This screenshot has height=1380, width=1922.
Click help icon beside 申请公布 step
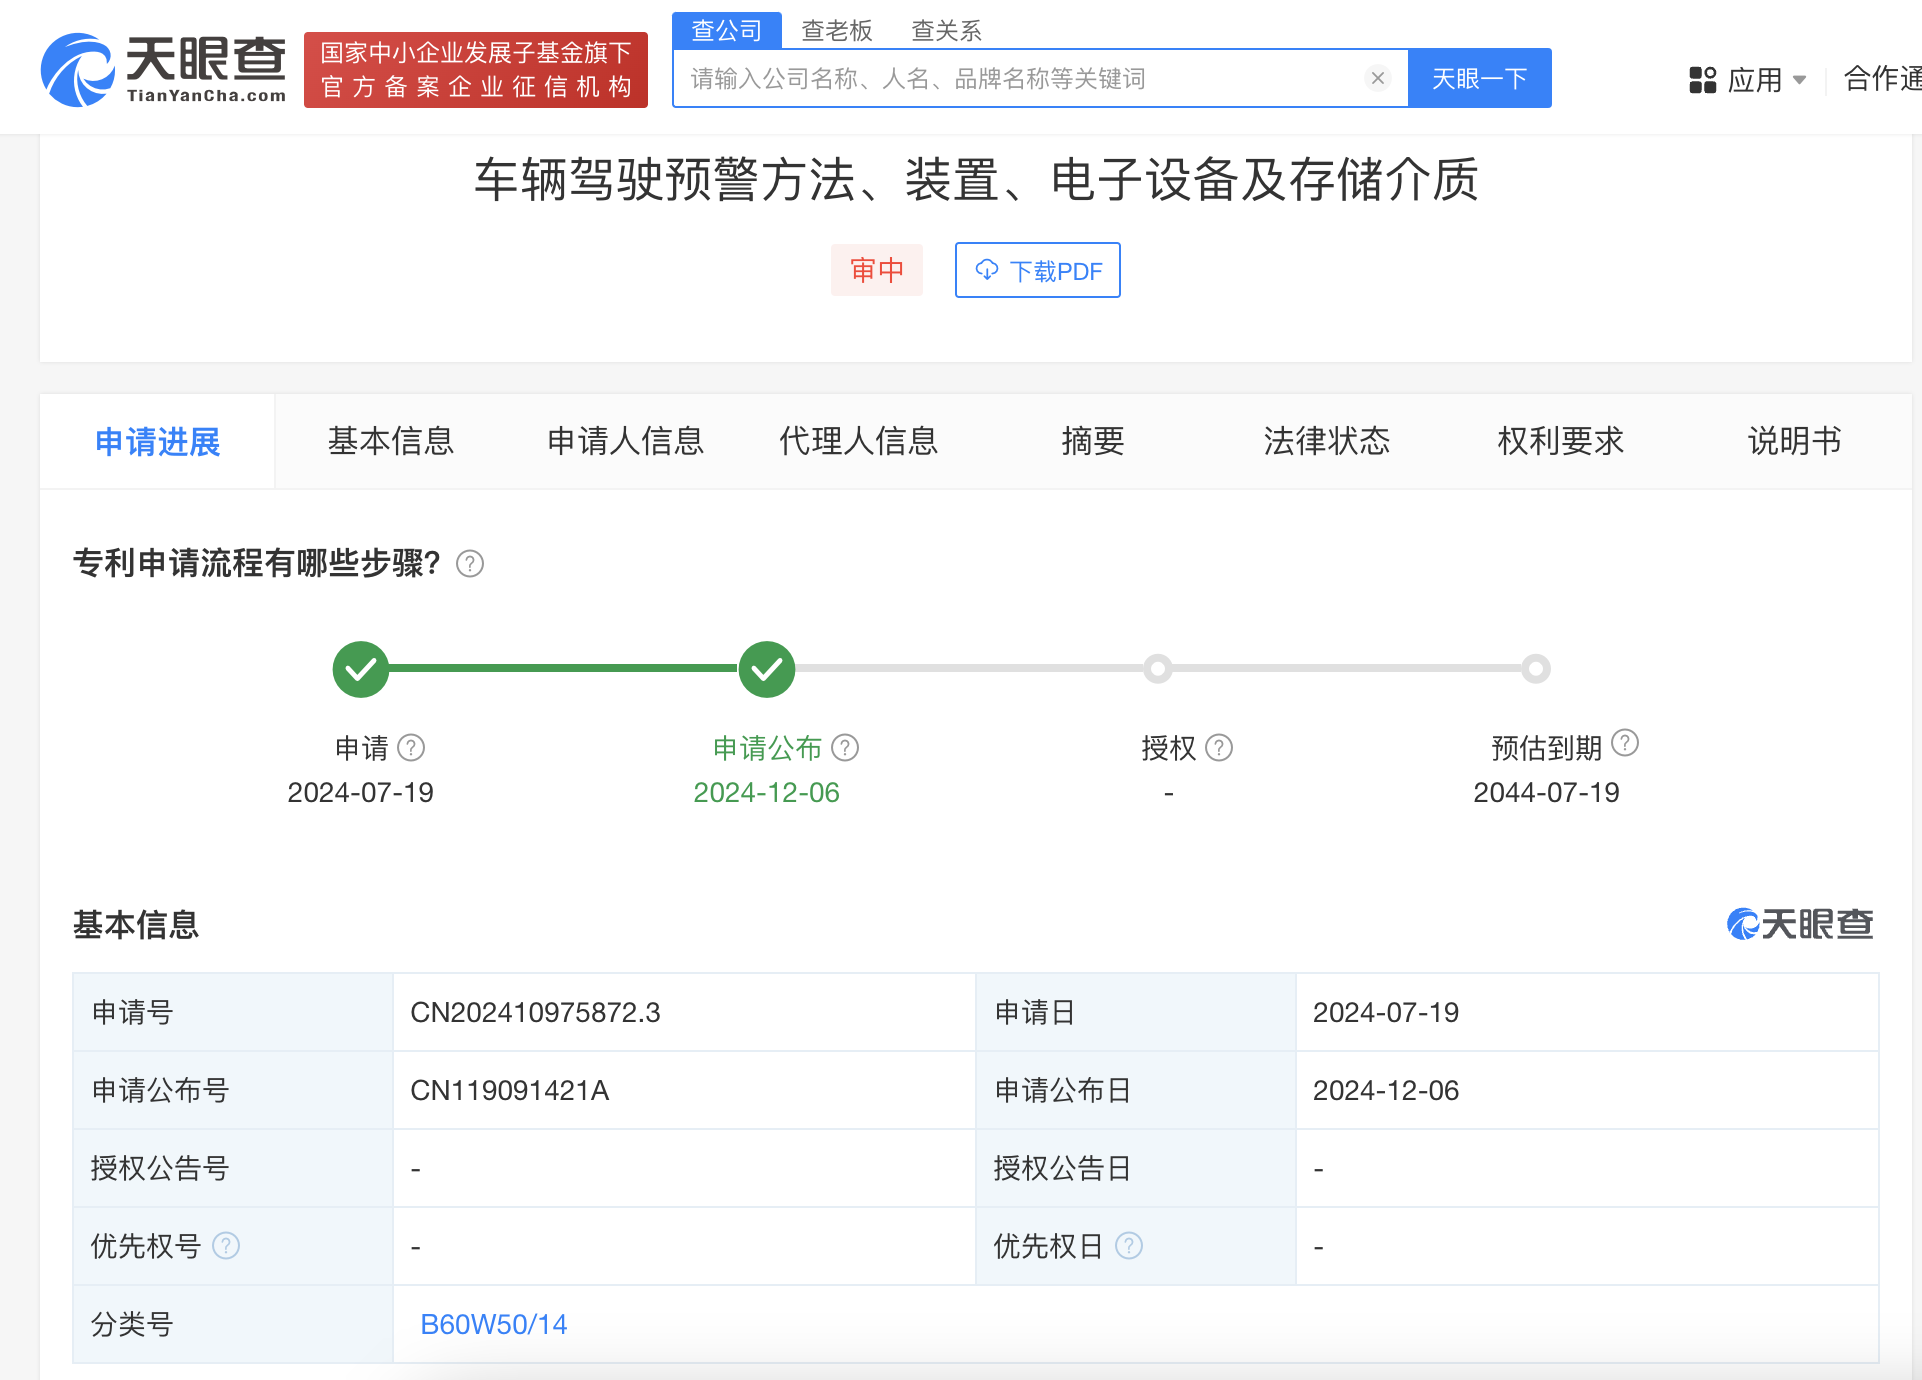click(845, 747)
